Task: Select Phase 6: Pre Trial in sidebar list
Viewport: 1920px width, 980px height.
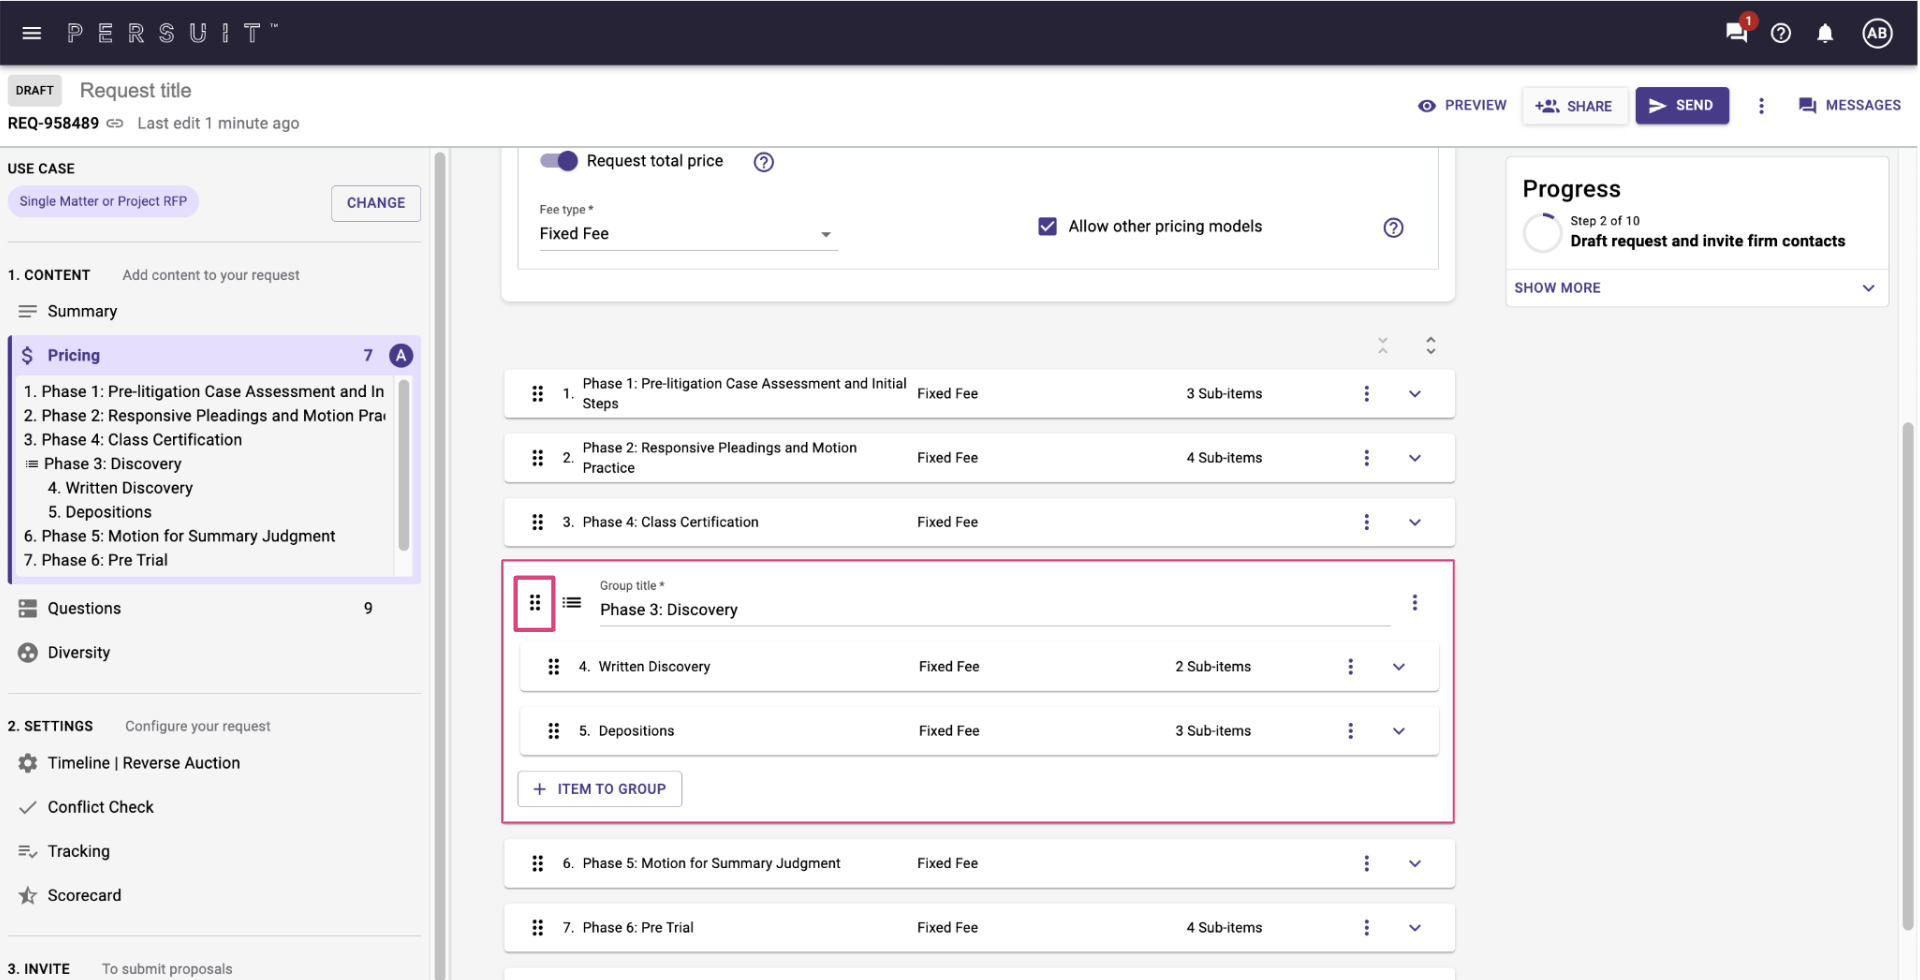Action: pyautogui.click(x=95, y=560)
